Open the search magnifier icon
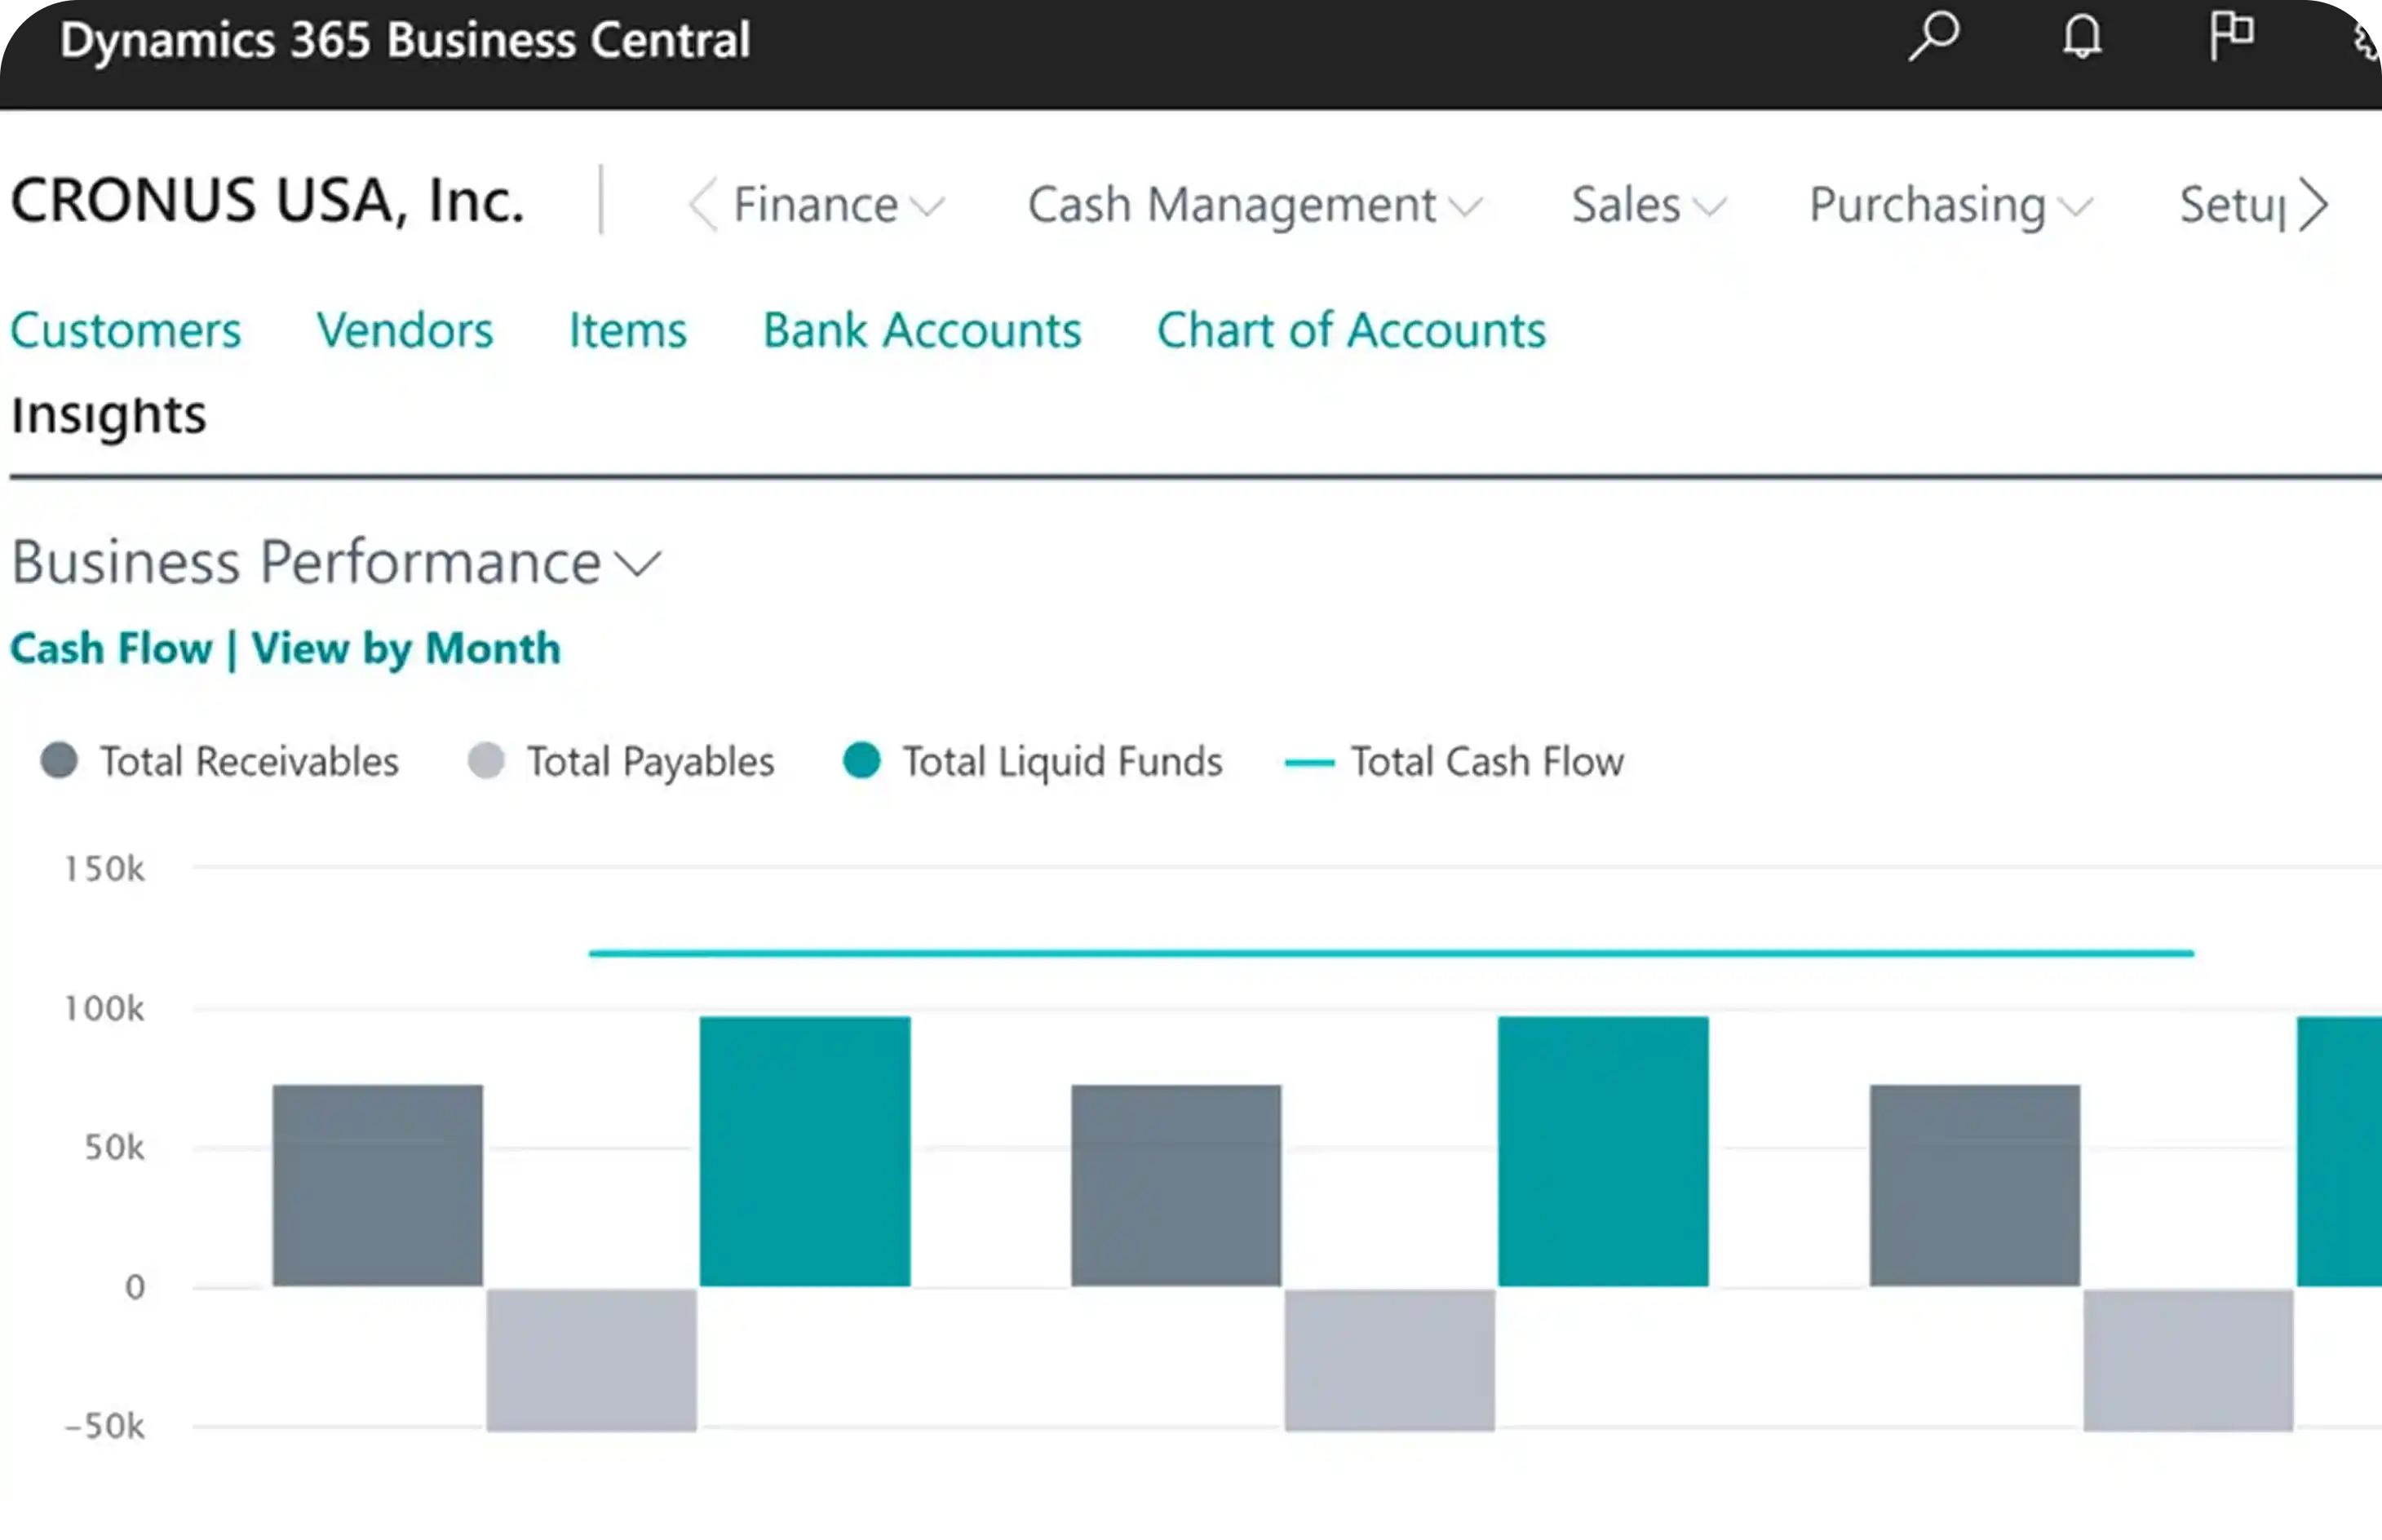The width and height of the screenshot is (2382, 1540). [x=1933, y=38]
